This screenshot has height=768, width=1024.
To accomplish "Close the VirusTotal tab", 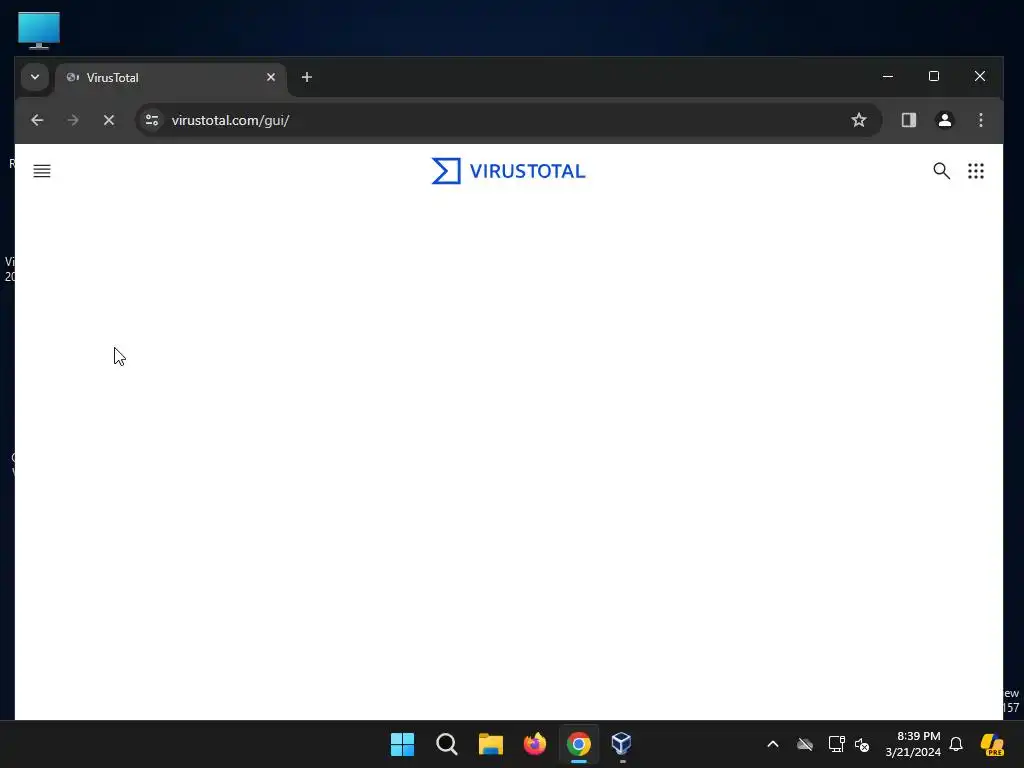I will click(271, 77).
